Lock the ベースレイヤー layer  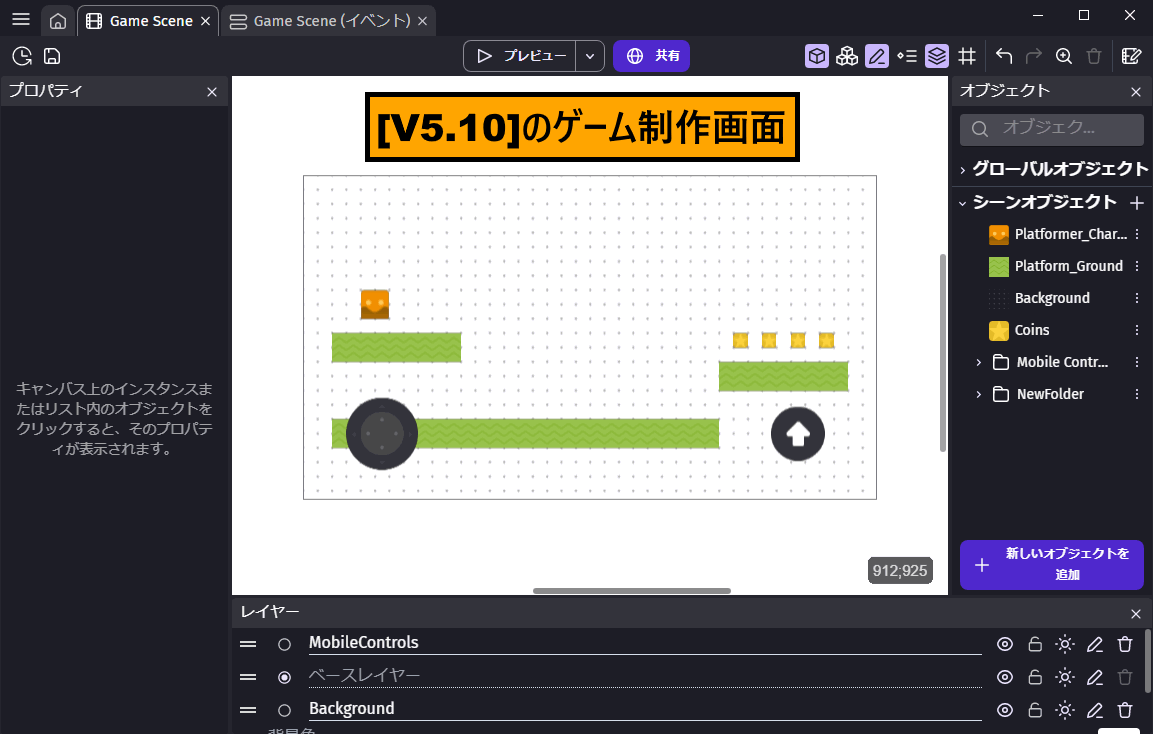pos(1035,677)
